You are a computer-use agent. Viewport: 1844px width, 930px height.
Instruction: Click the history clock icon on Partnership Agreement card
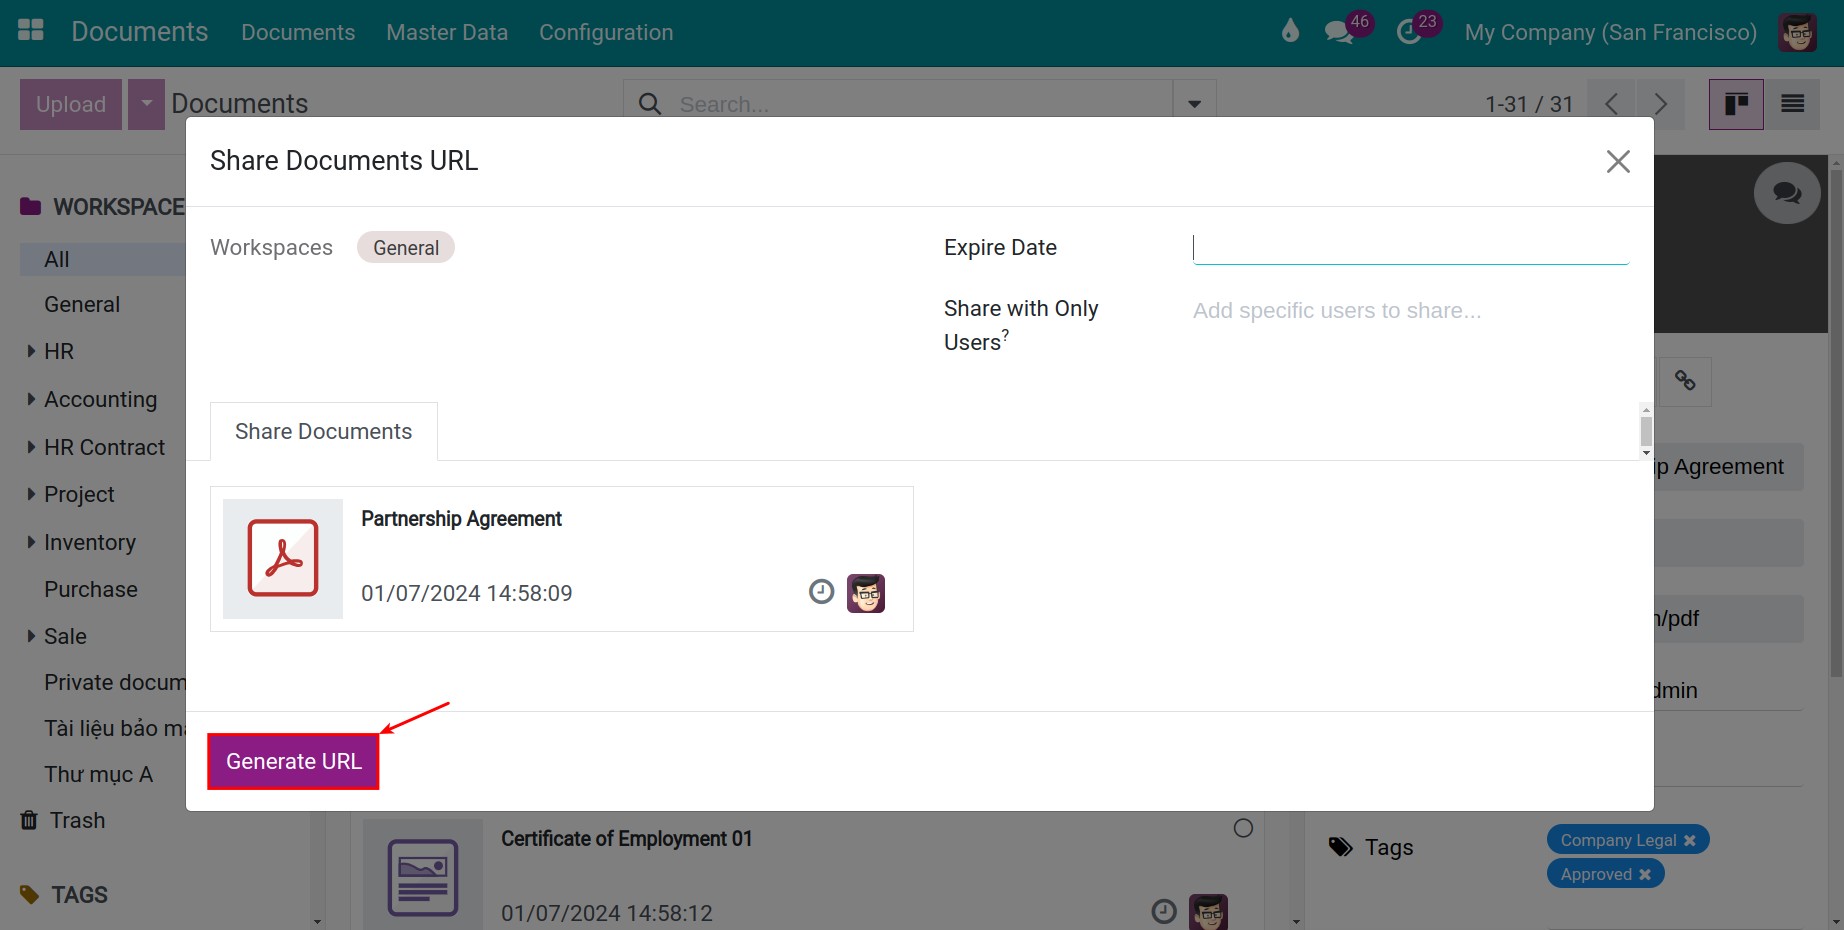tap(820, 592)
